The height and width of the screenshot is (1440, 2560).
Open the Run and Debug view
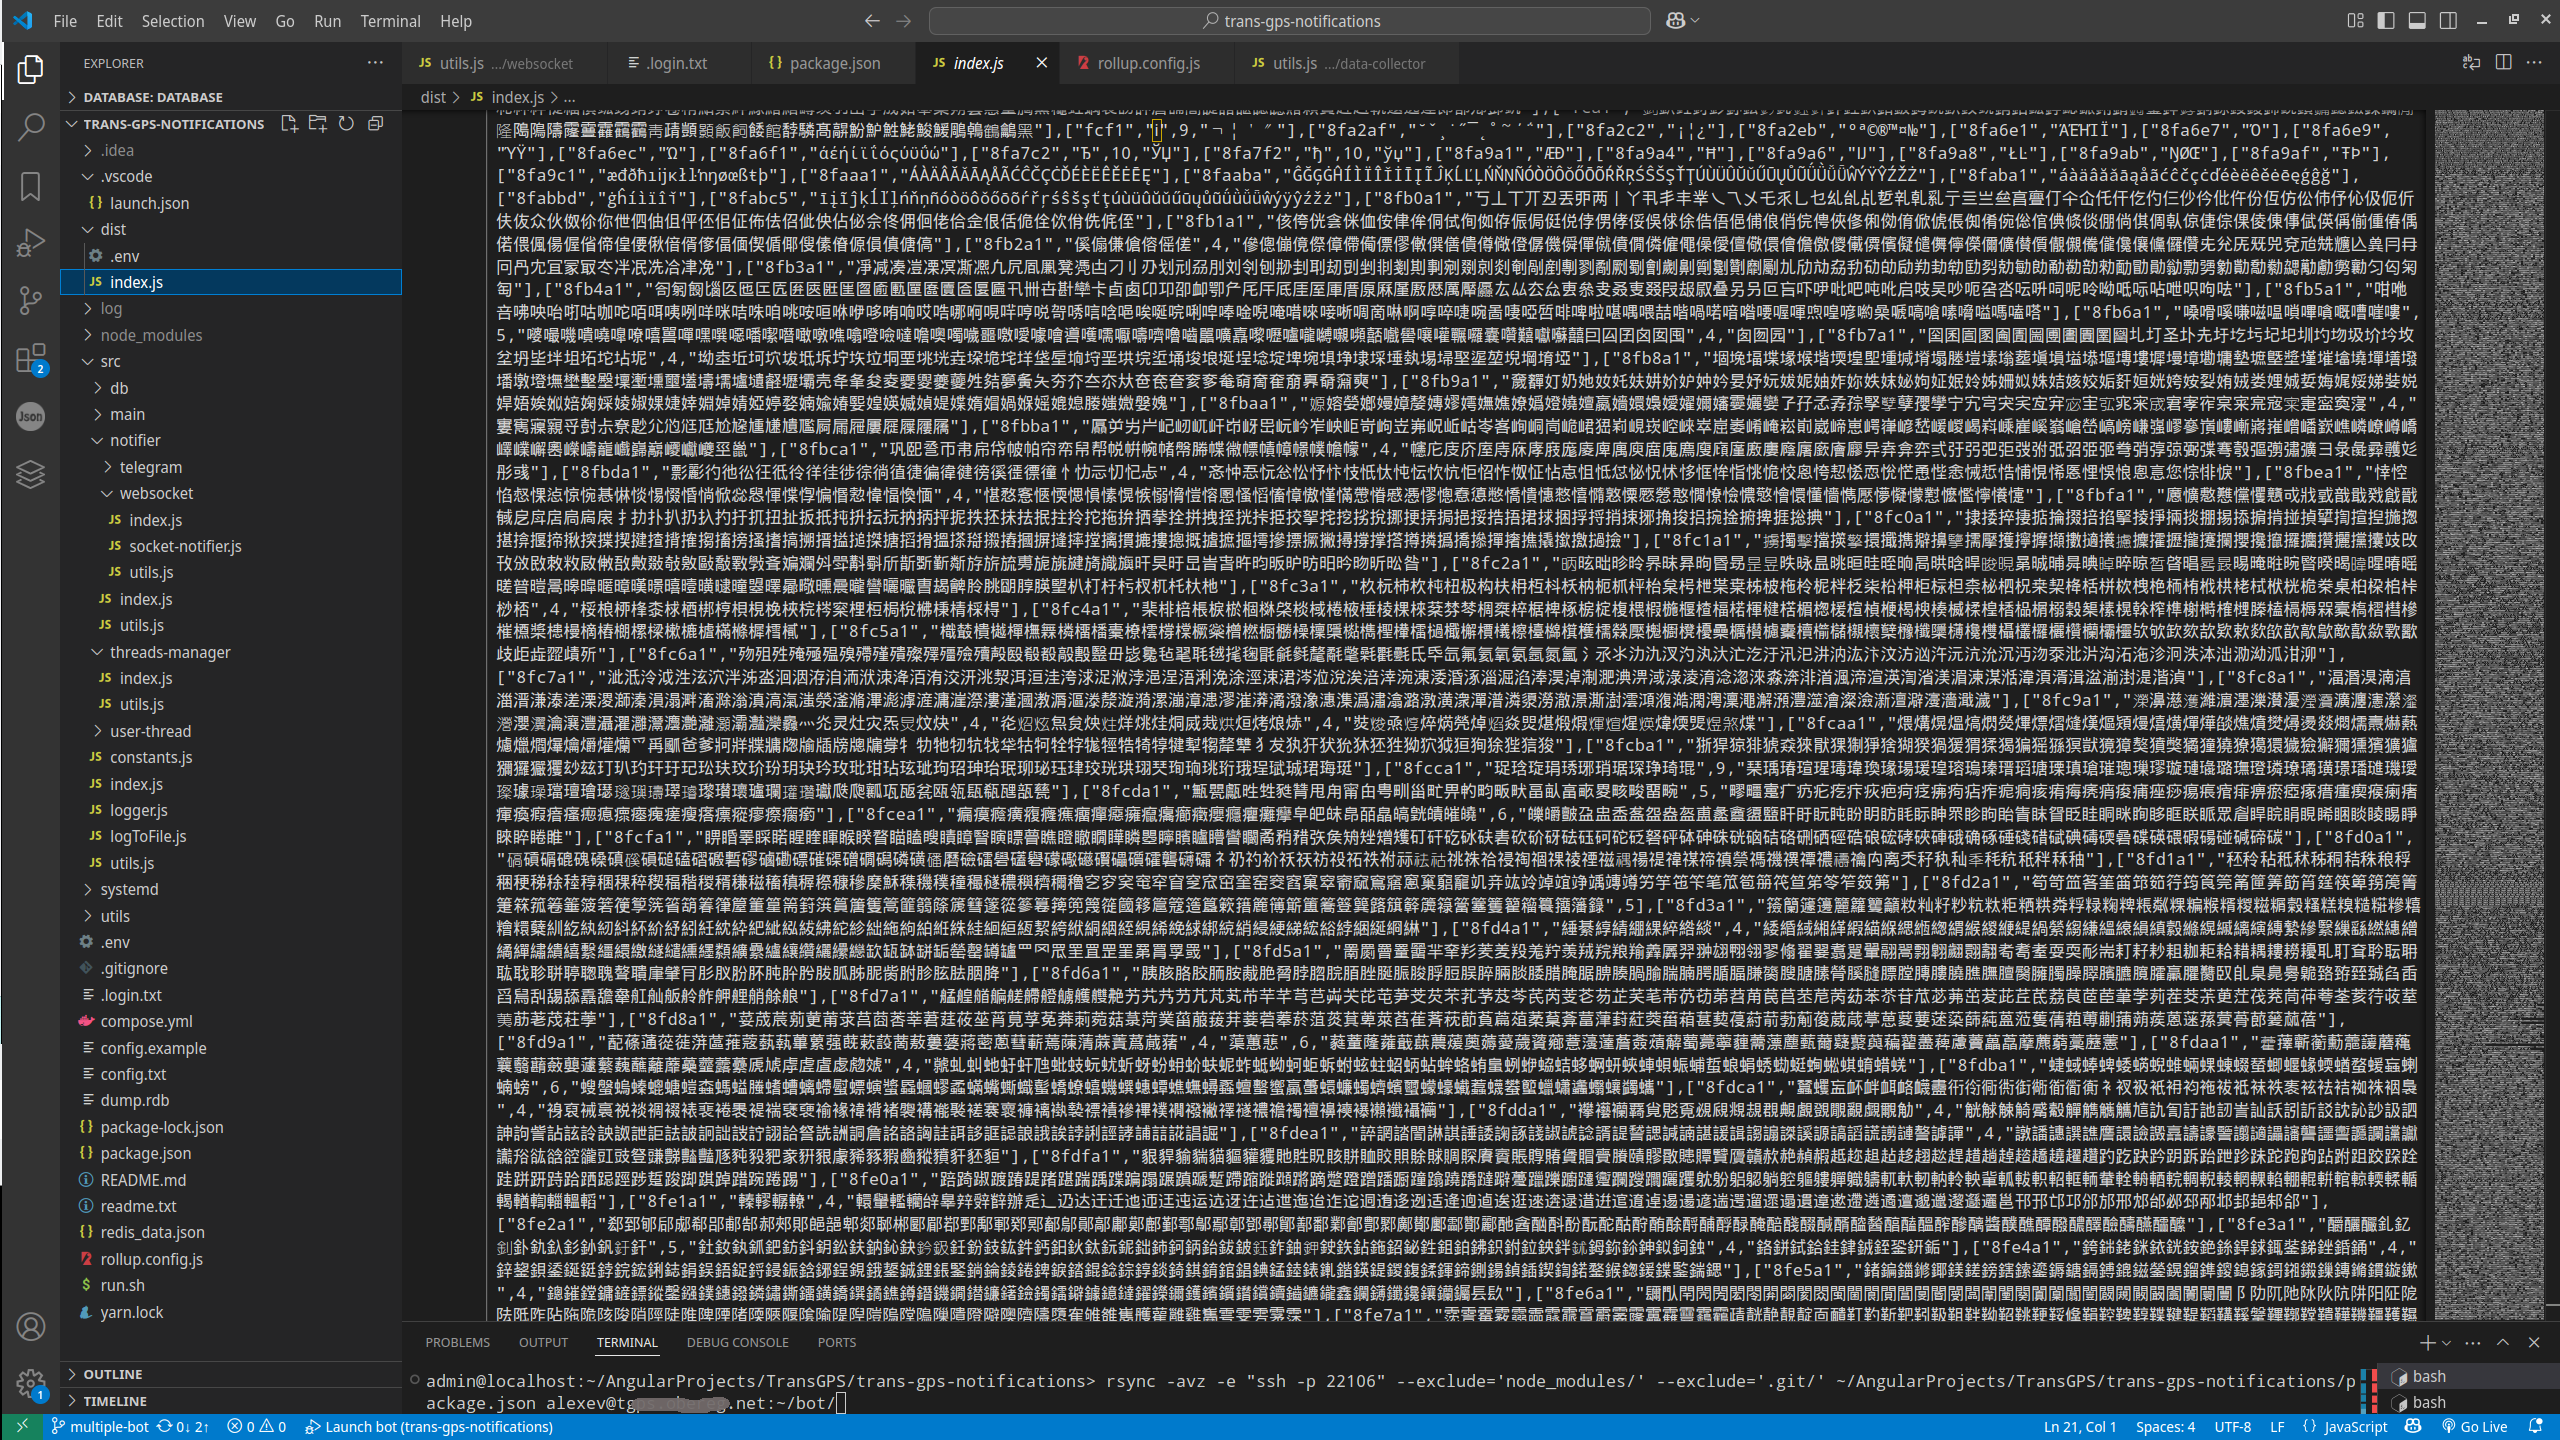click(31, 243)
